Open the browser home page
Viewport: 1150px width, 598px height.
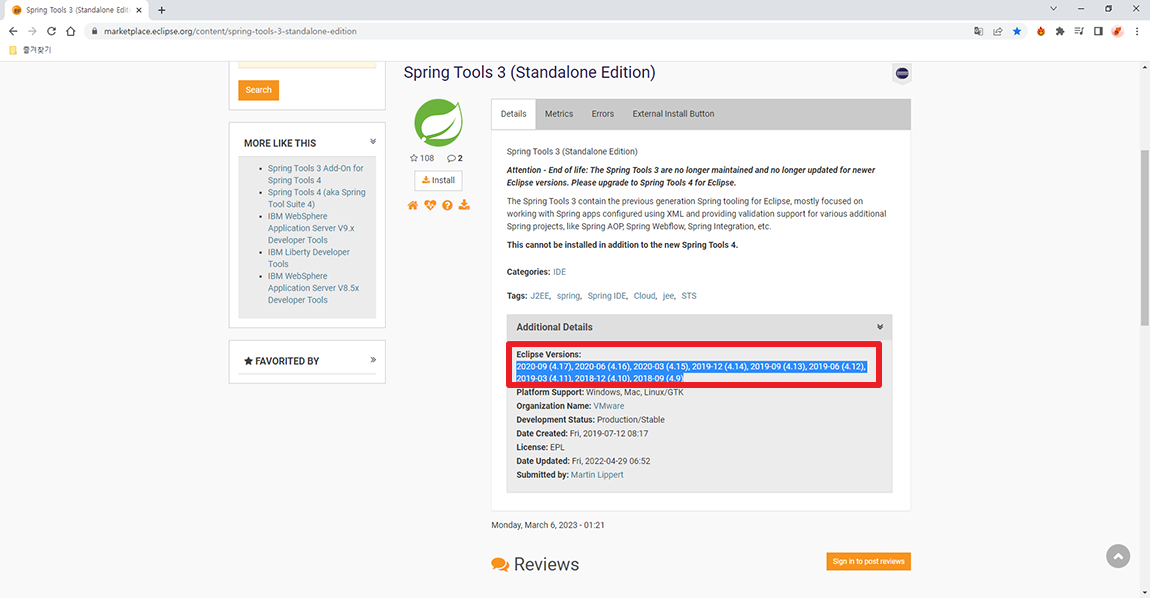(x=70, y=32)
